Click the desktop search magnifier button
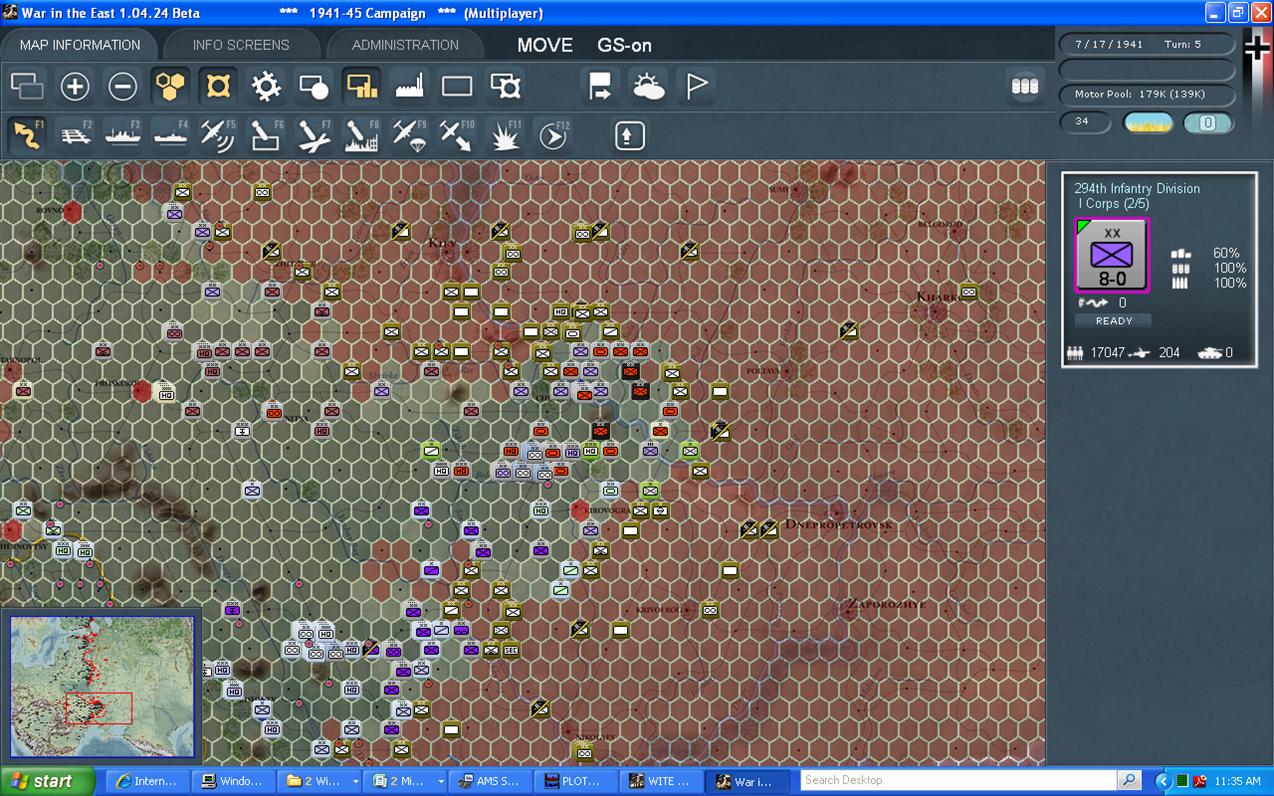This screenshot has width=1274, height=796. (x=1129, y=781)
